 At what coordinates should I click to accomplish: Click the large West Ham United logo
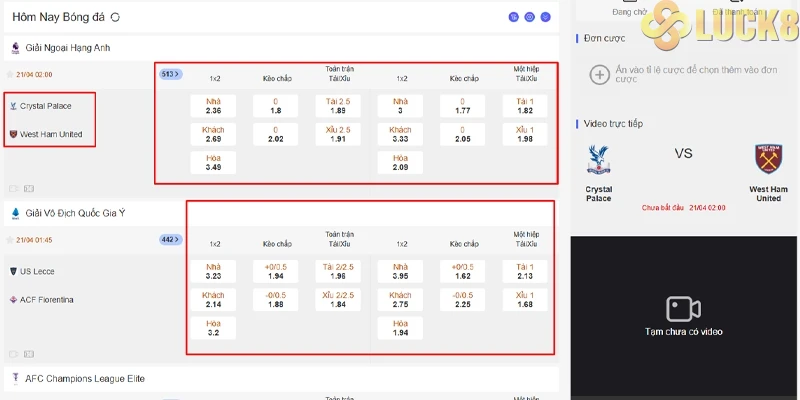(768, 159)
